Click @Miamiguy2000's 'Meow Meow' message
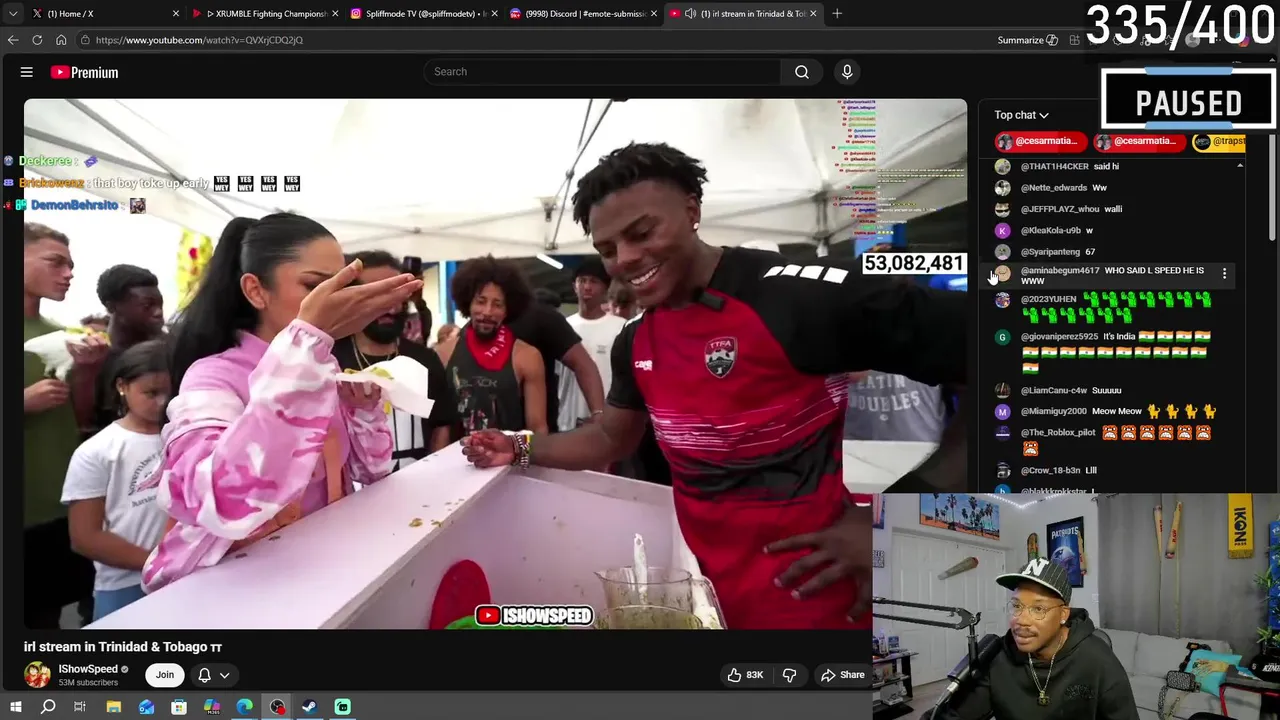Viewport: 1280px width, 720px height. click(1116, 412)
